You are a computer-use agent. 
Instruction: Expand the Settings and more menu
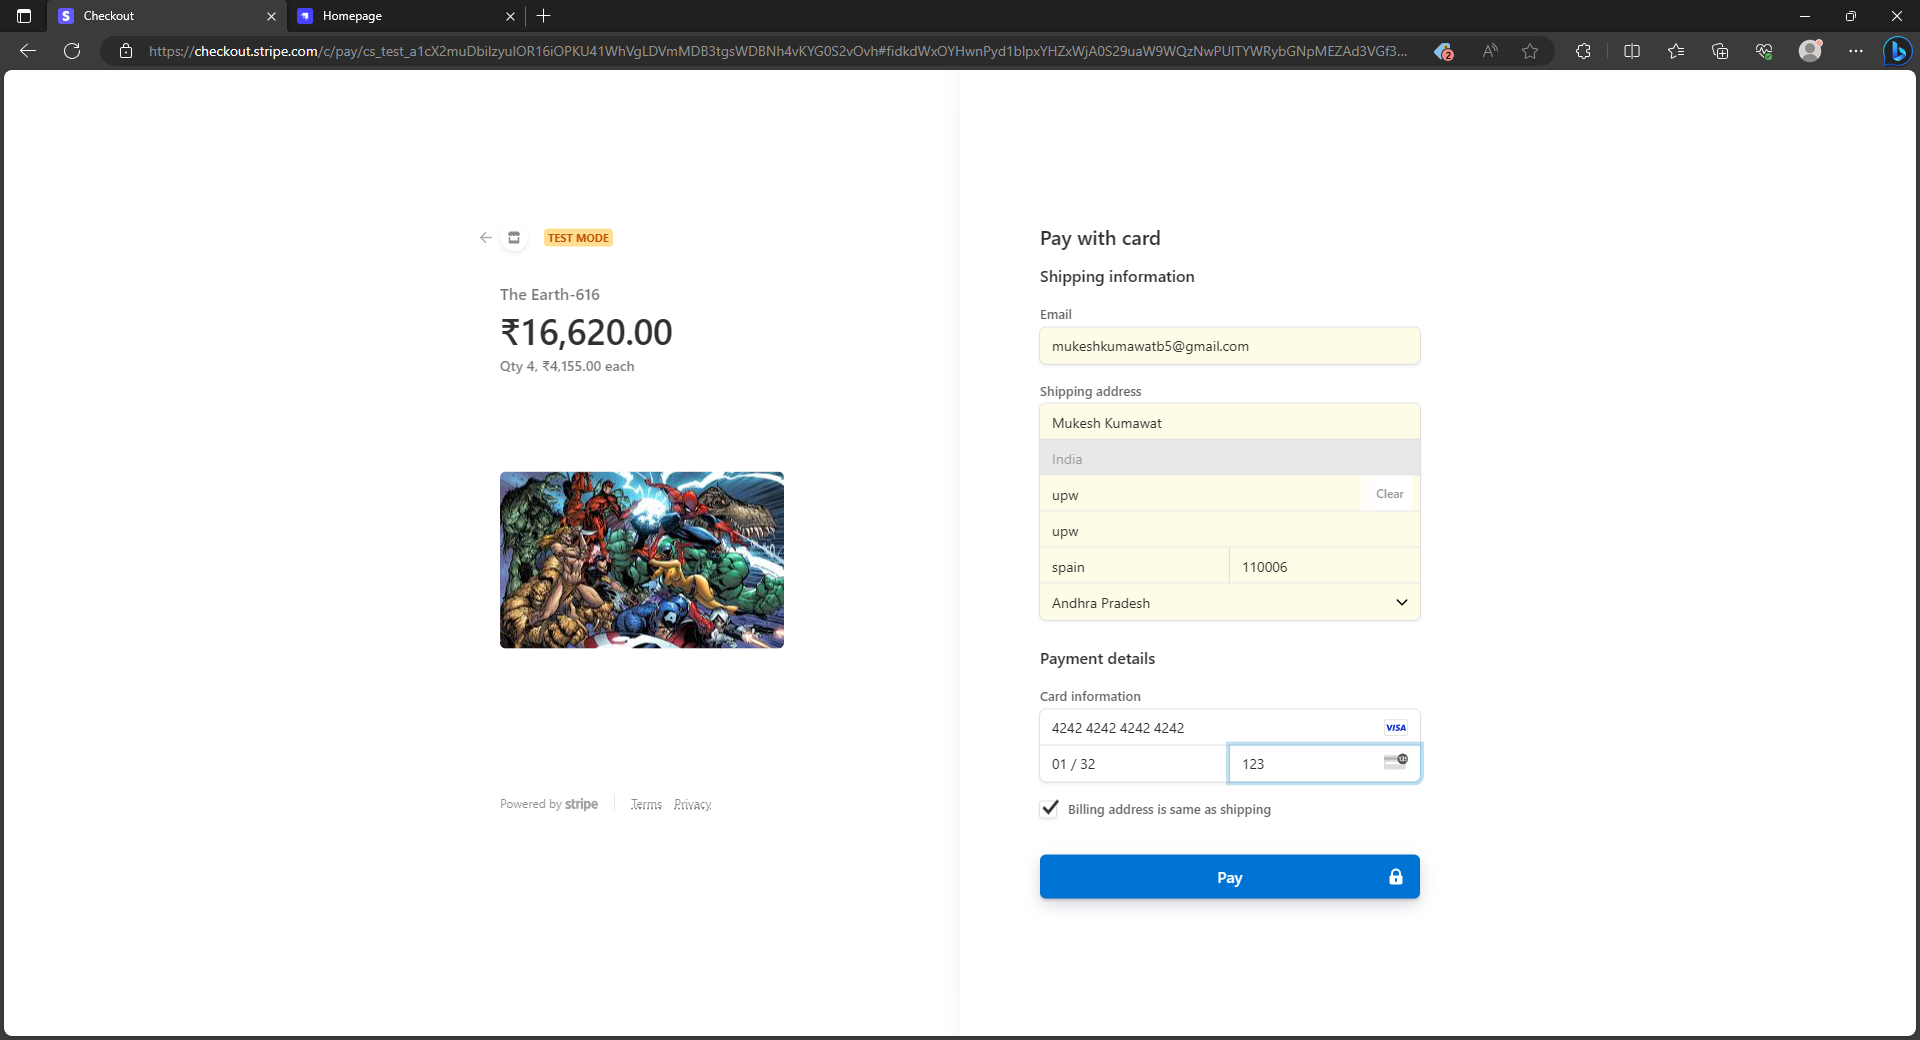click(x=1855, y=51)
